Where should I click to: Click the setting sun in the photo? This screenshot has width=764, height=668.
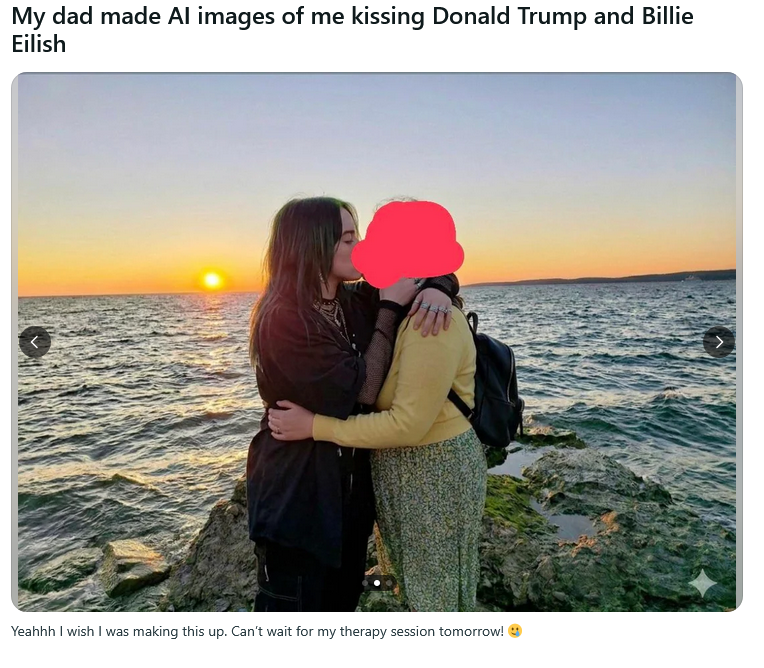pos(212,280)
